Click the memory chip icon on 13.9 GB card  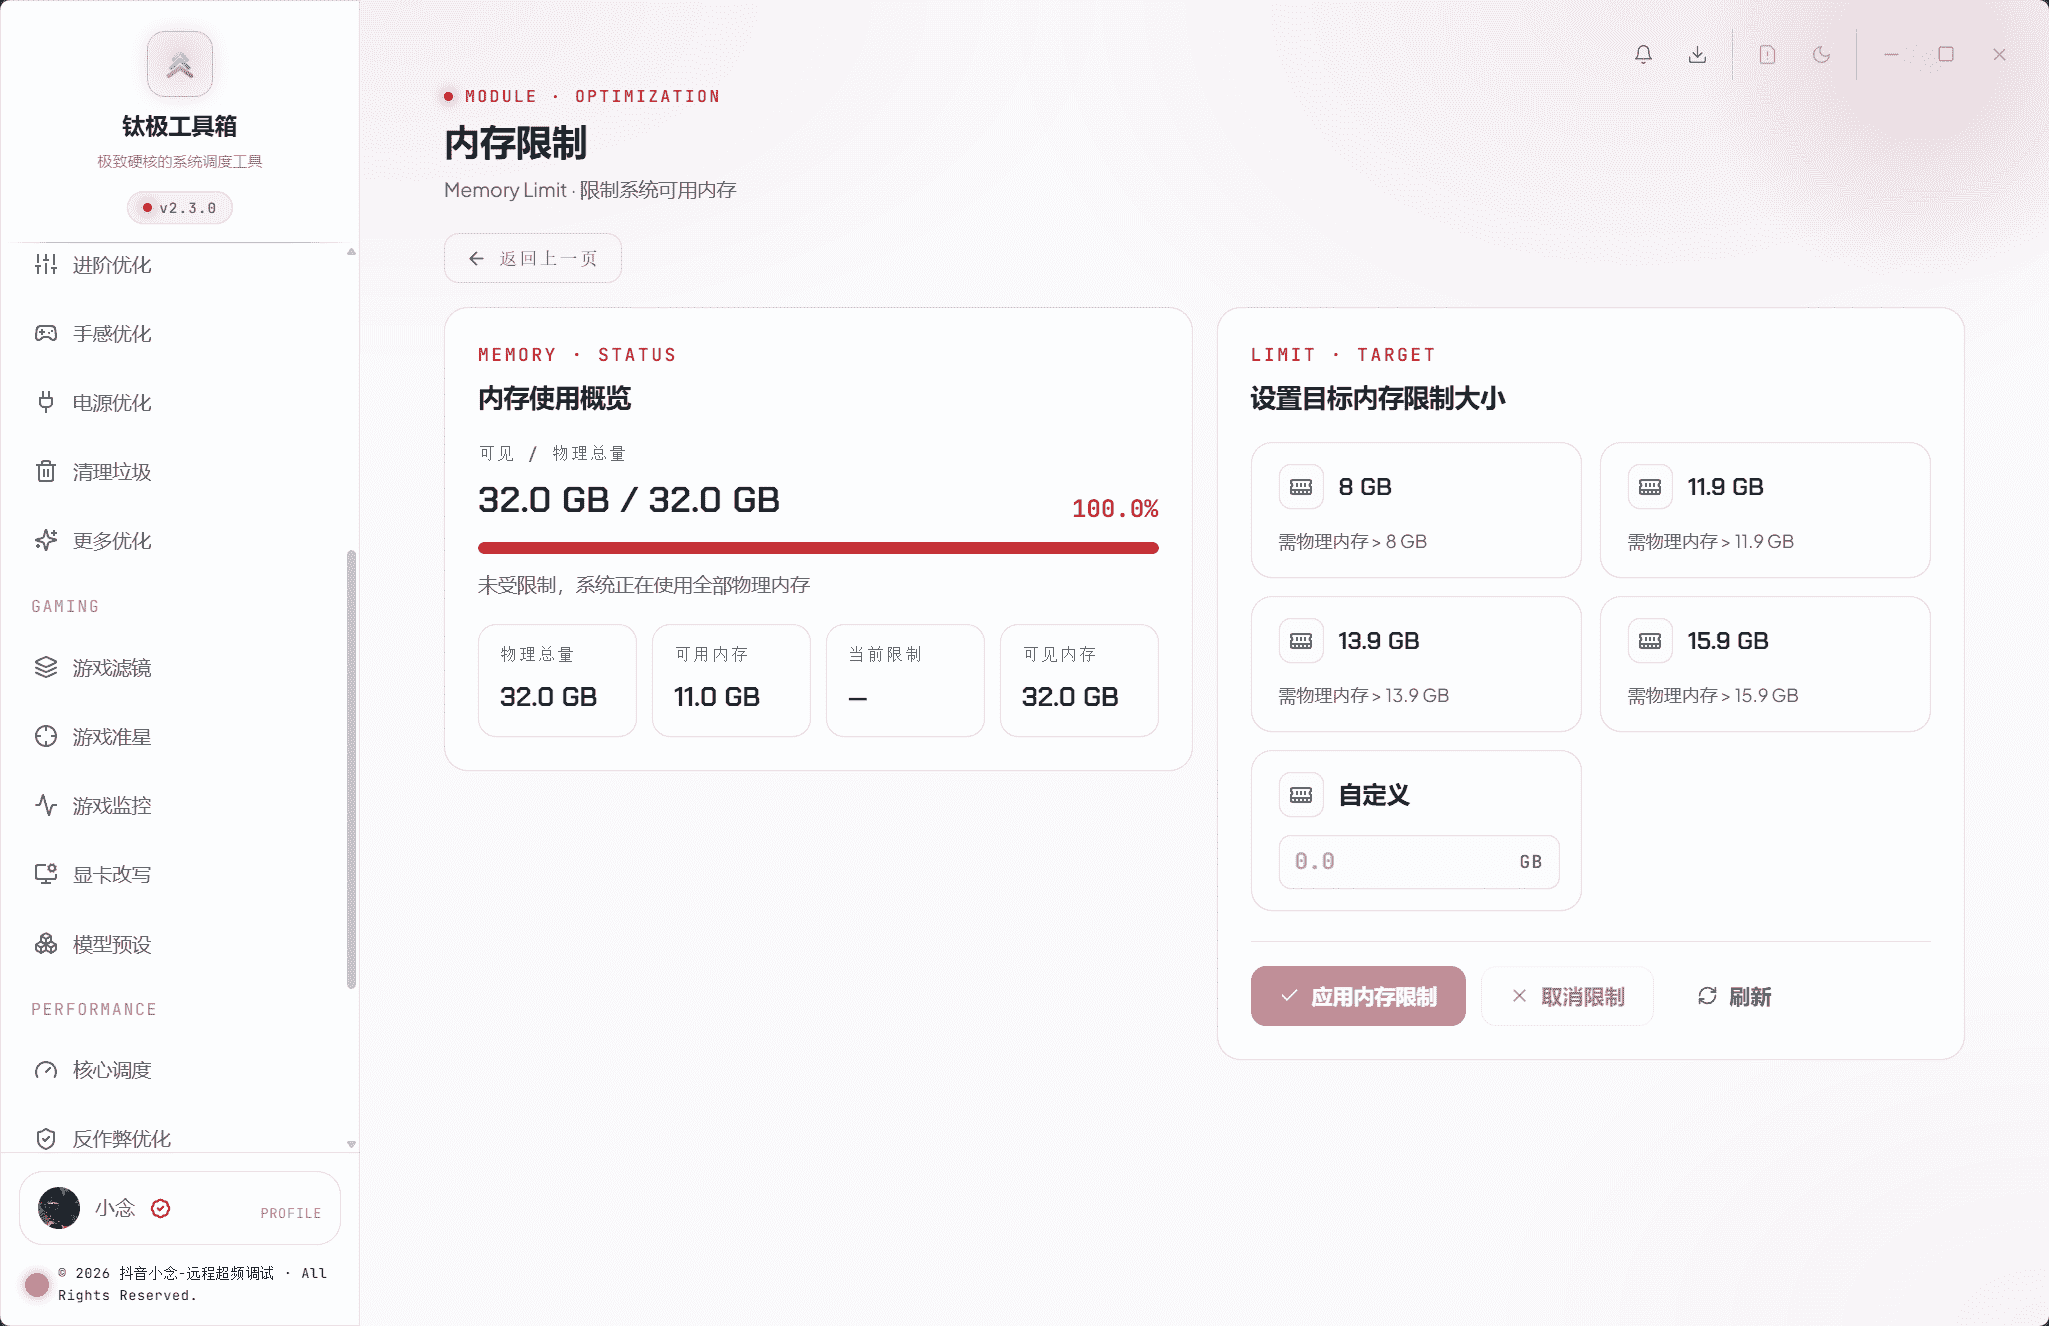1301,641
